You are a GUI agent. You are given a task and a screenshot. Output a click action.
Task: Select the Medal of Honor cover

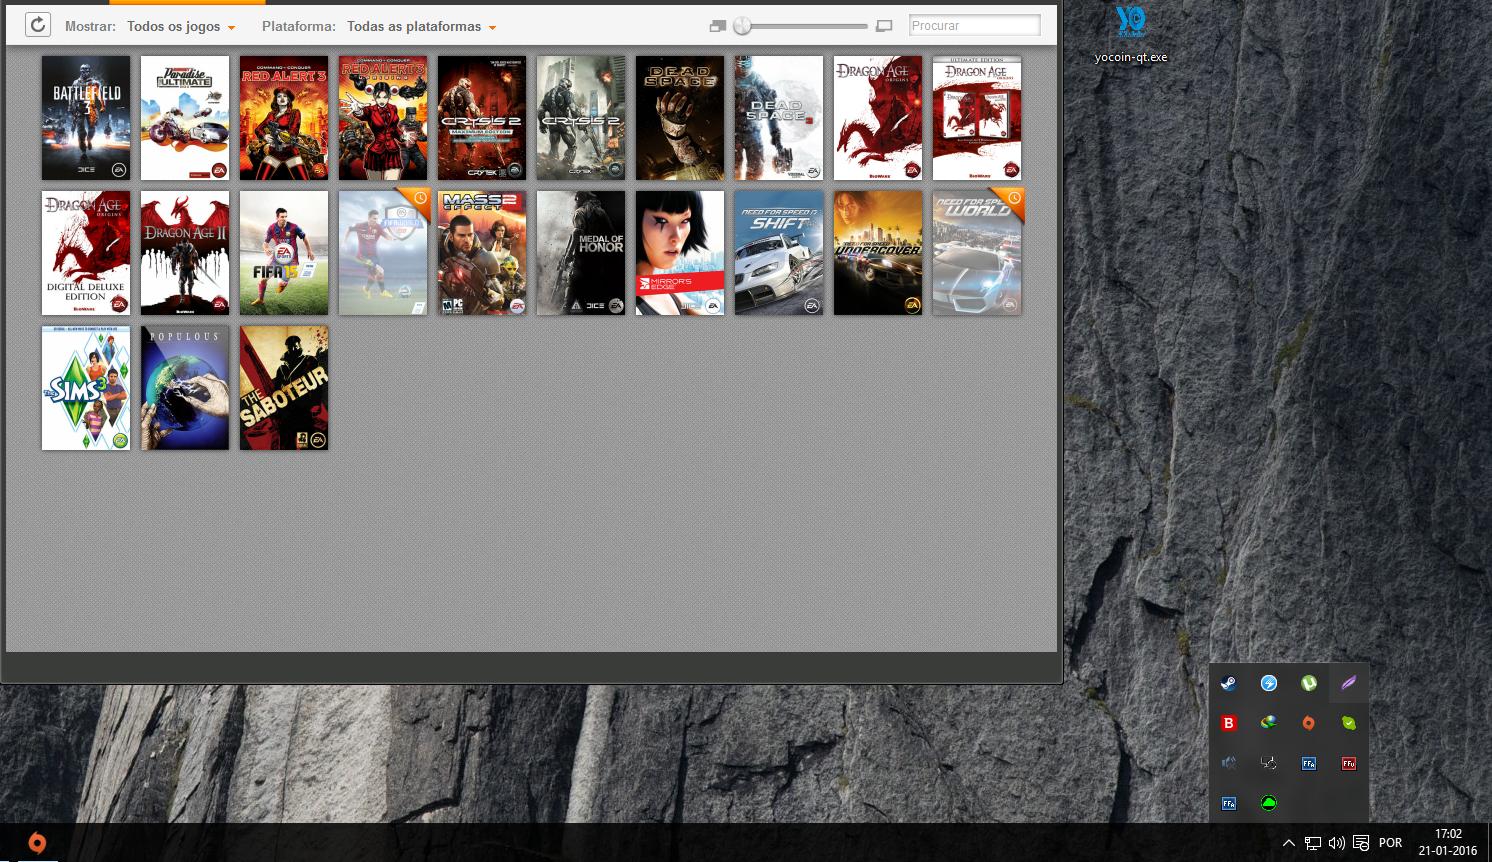click(581, 253)
